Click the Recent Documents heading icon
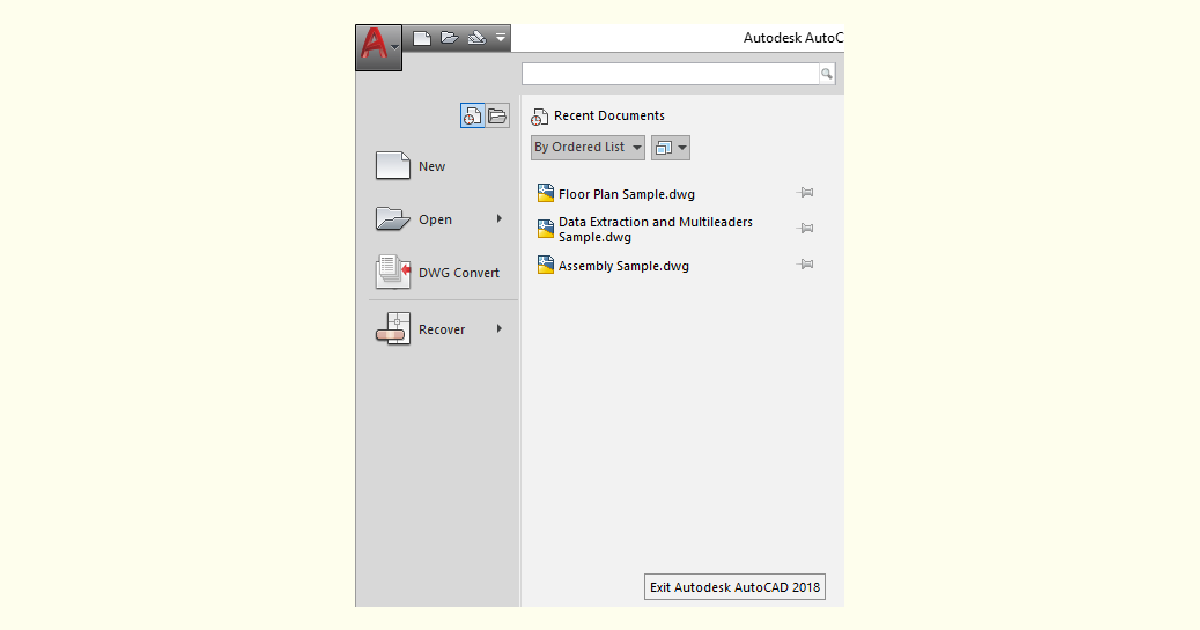Viewport: 1200px width, 630px height. 539,116
